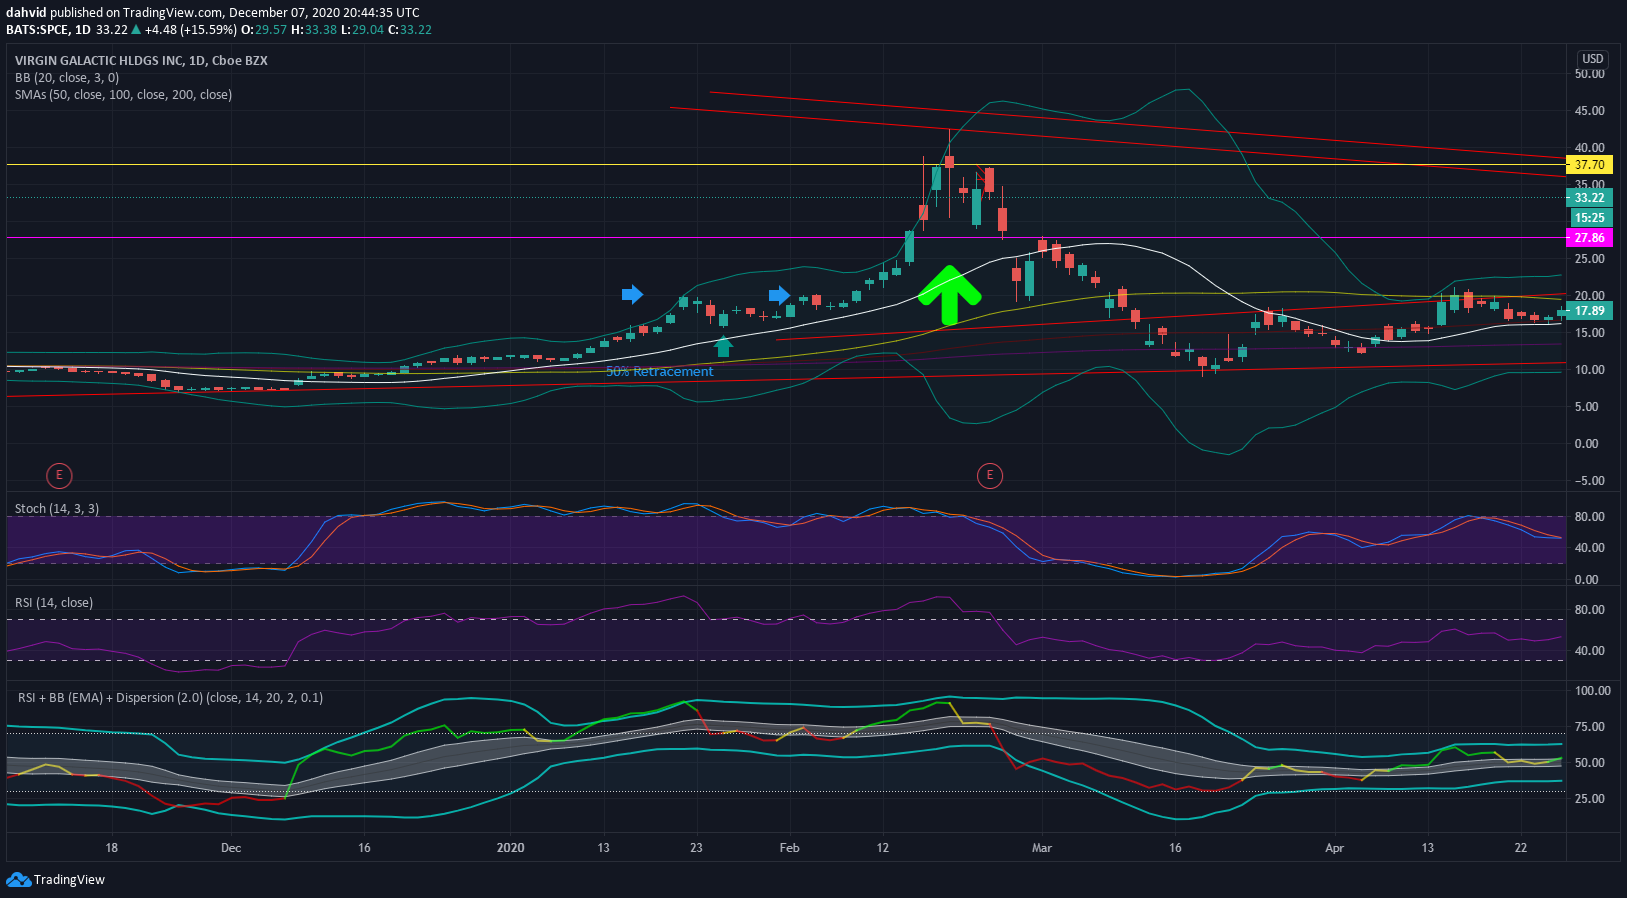The height and width of the screenshot is (898, 1627).
Task: Click the Feb date axis label
Action: coord(790,848)
